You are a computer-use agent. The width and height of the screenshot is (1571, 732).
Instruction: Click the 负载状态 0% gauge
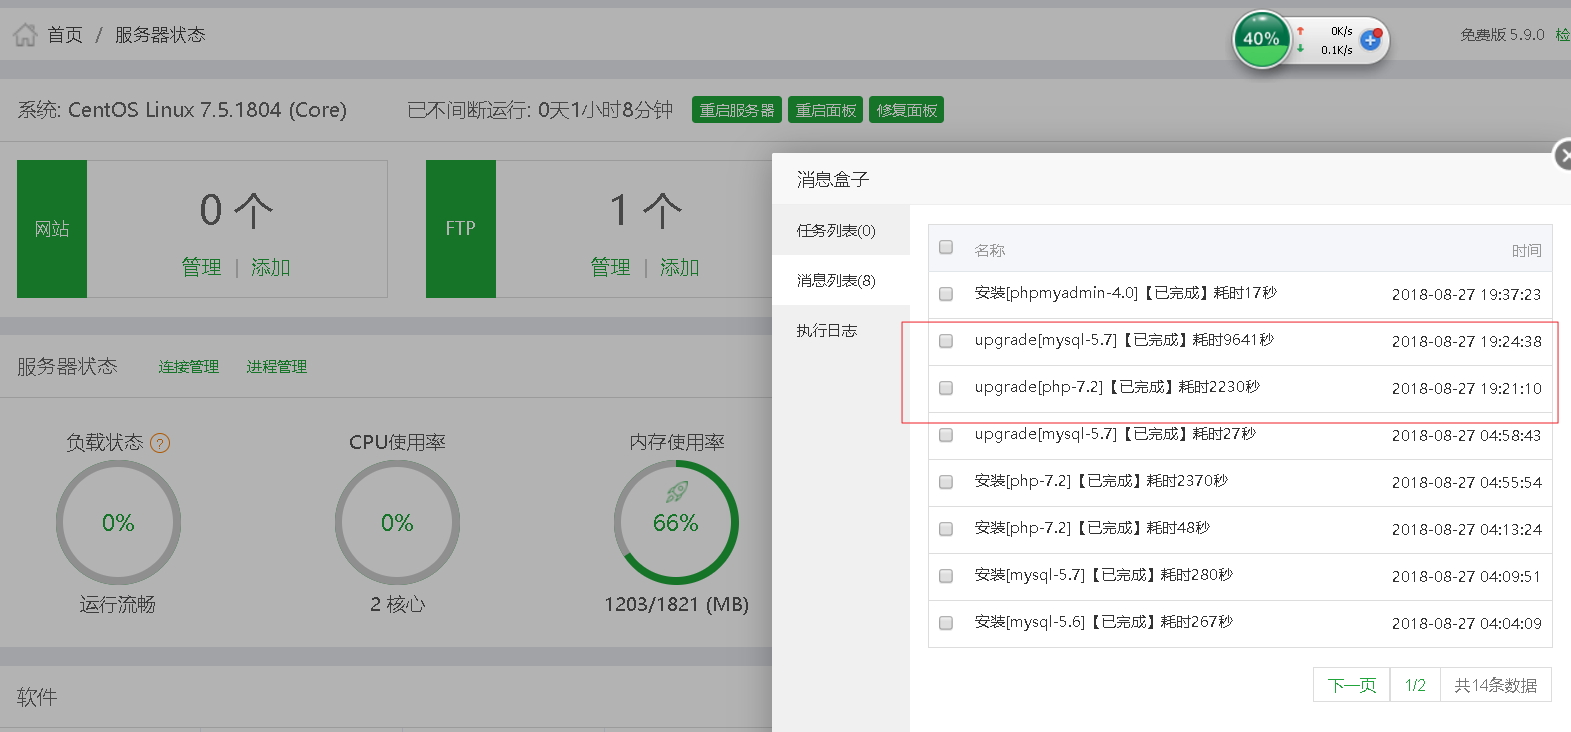tap(118, 522)
